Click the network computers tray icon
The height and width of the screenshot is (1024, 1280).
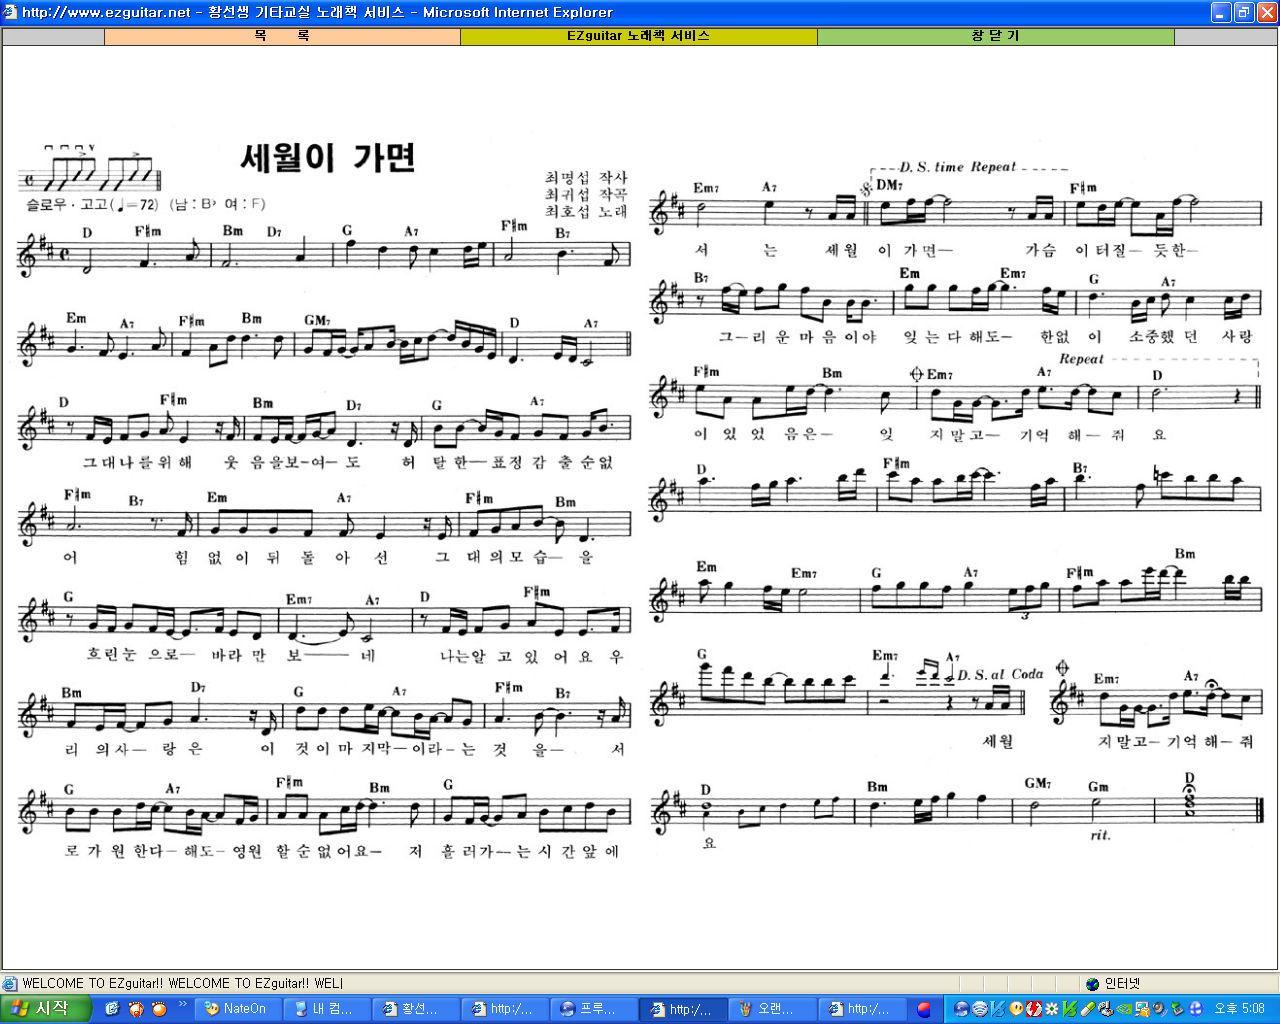(x=1141, y=1009)
